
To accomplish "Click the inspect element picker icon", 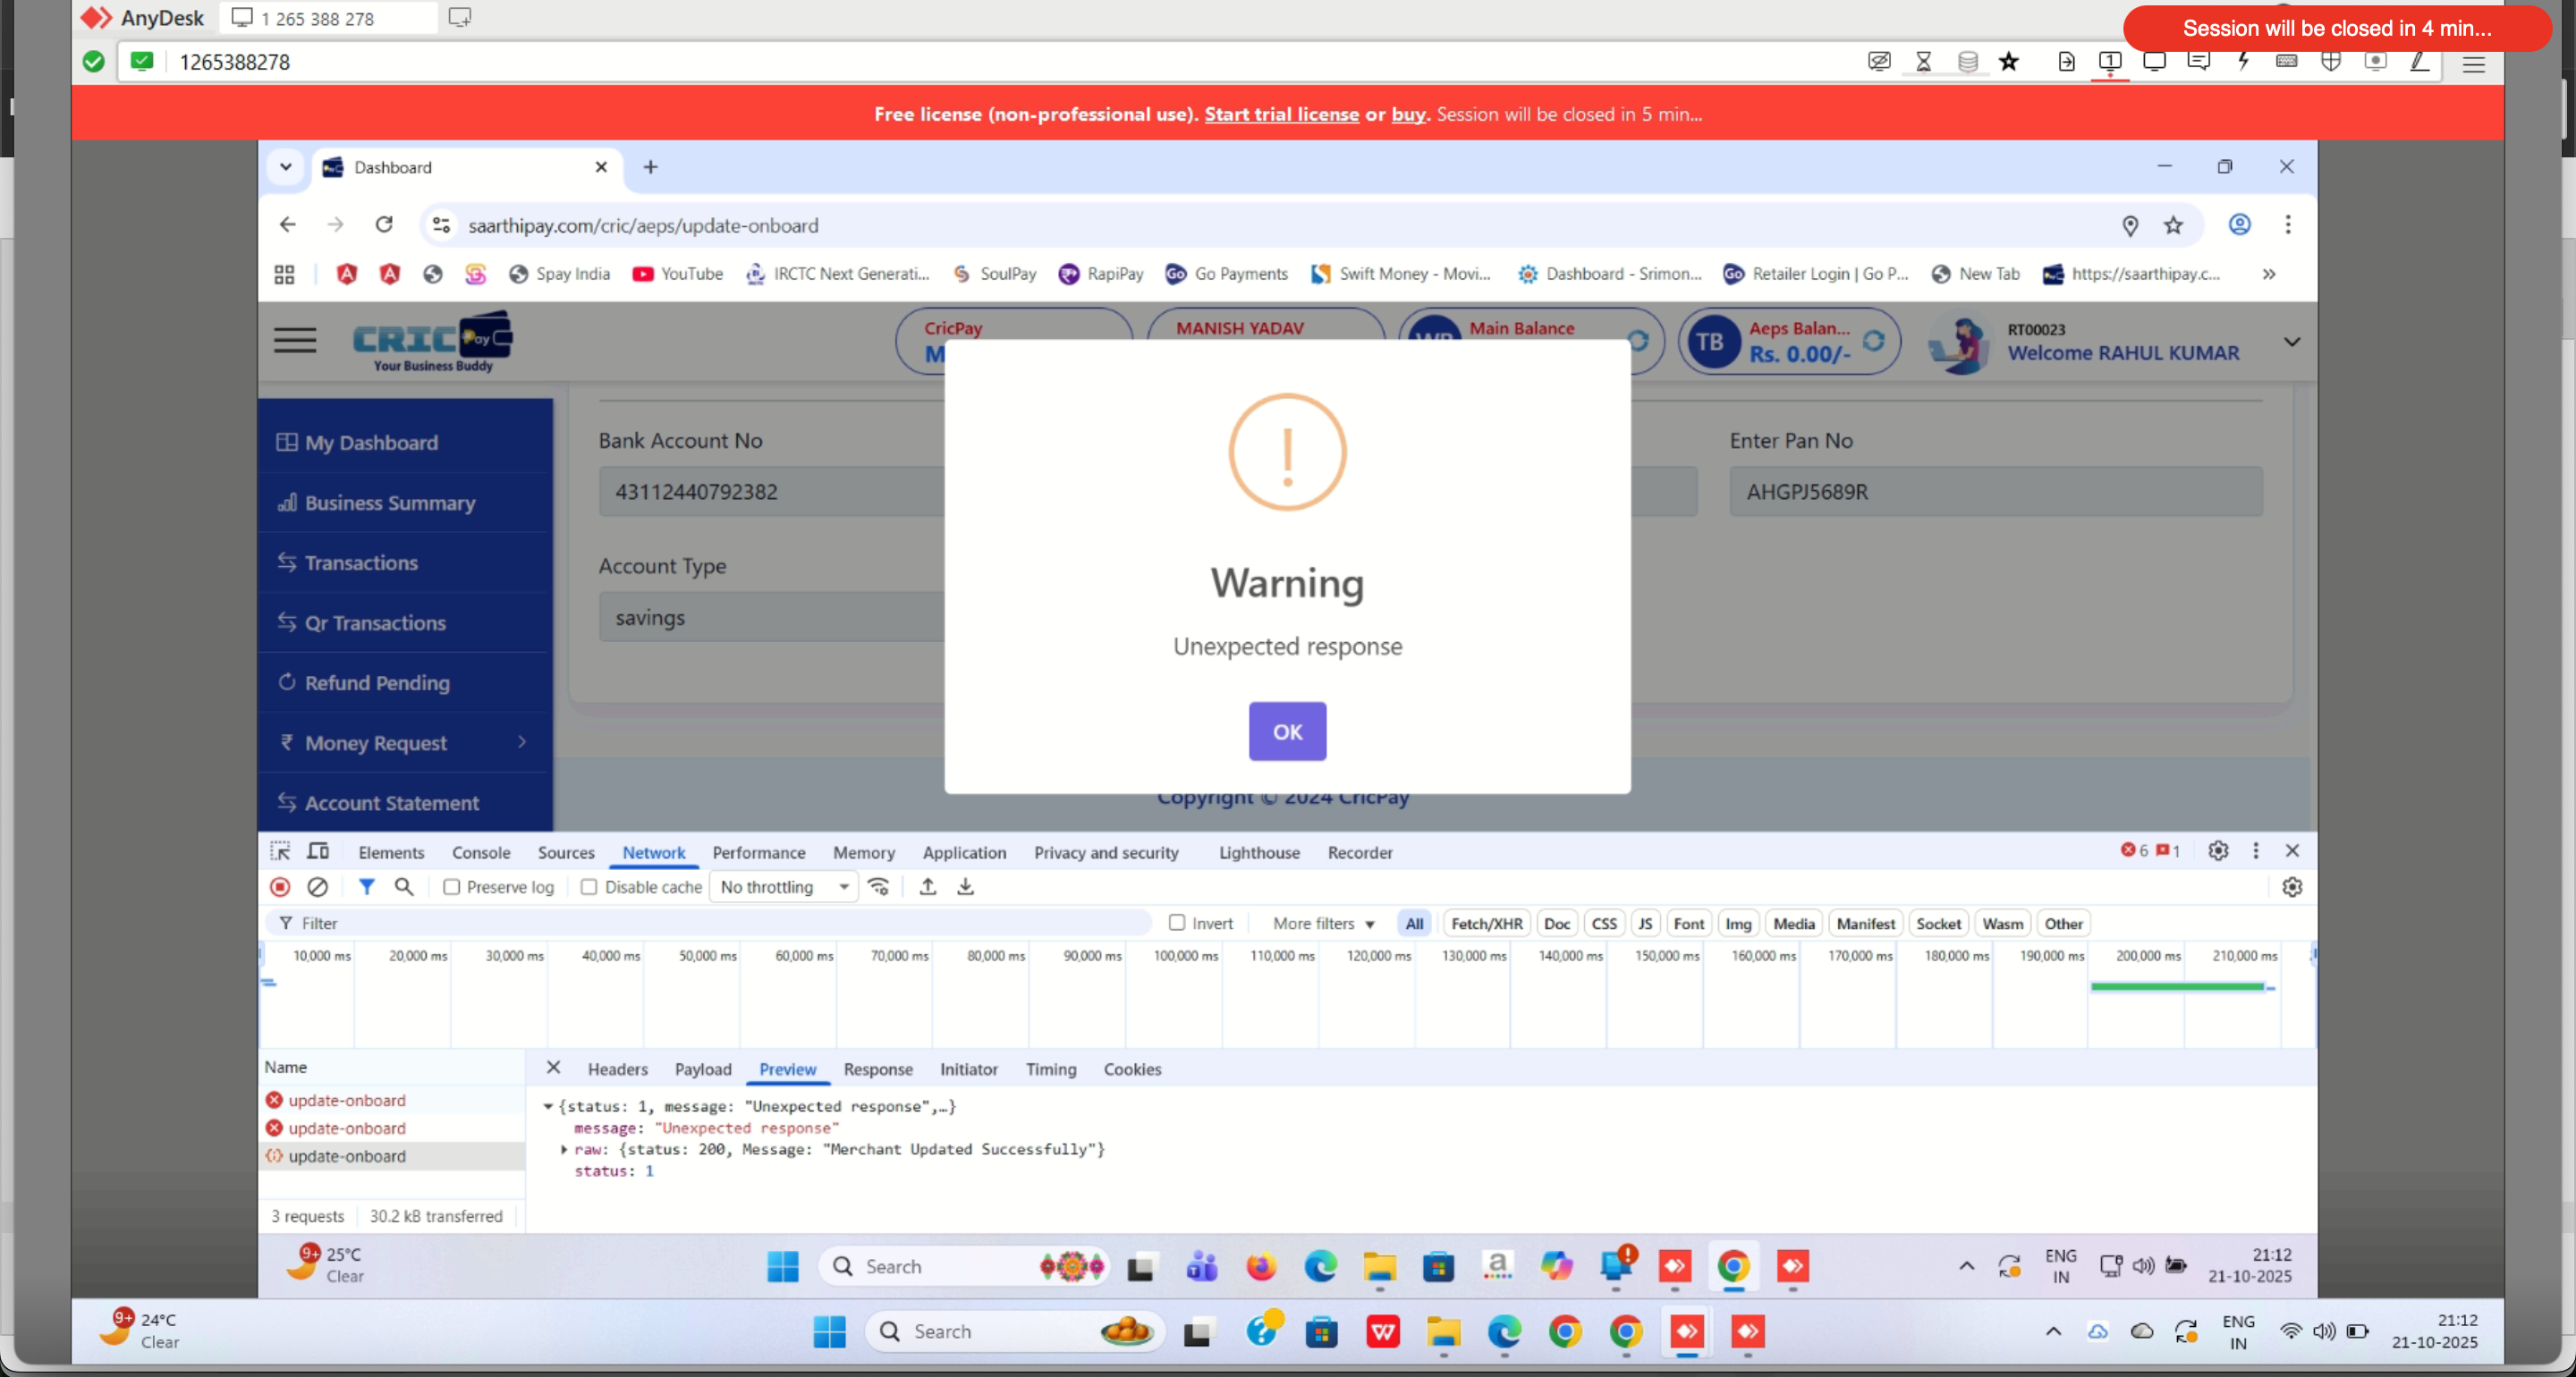I will point(280,852).
